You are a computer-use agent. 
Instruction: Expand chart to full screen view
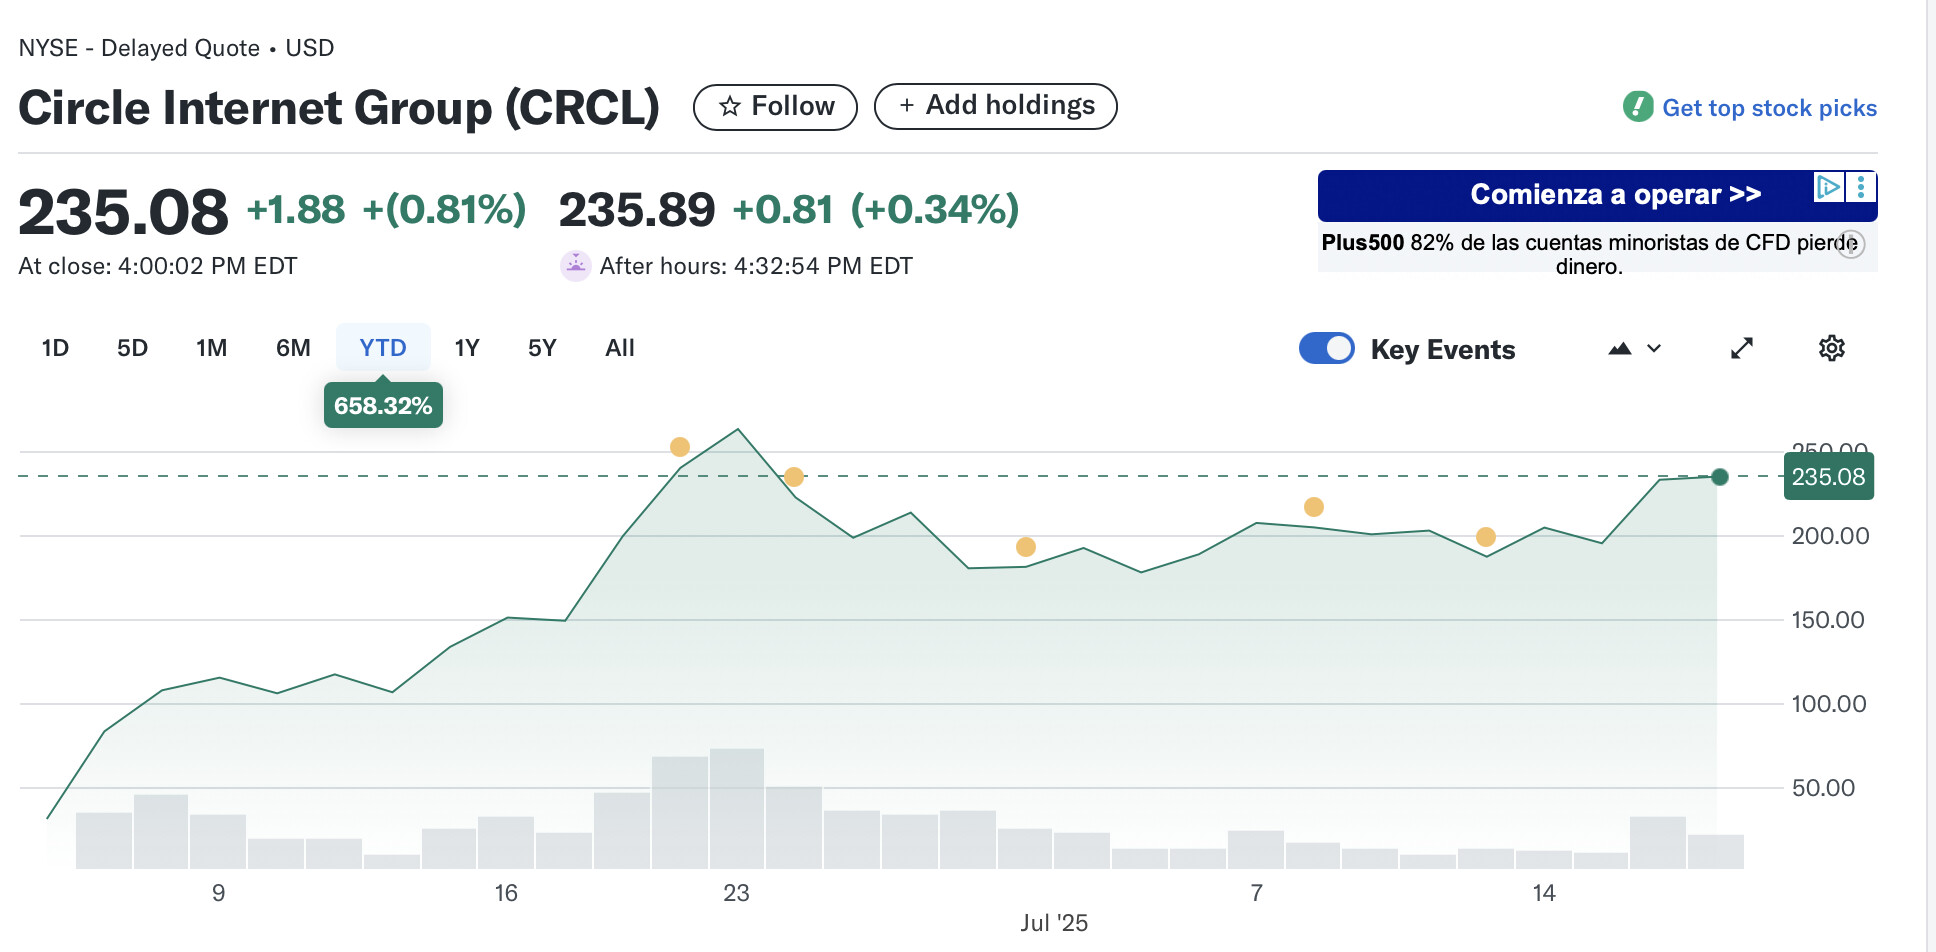click(x=1742, y=348)
